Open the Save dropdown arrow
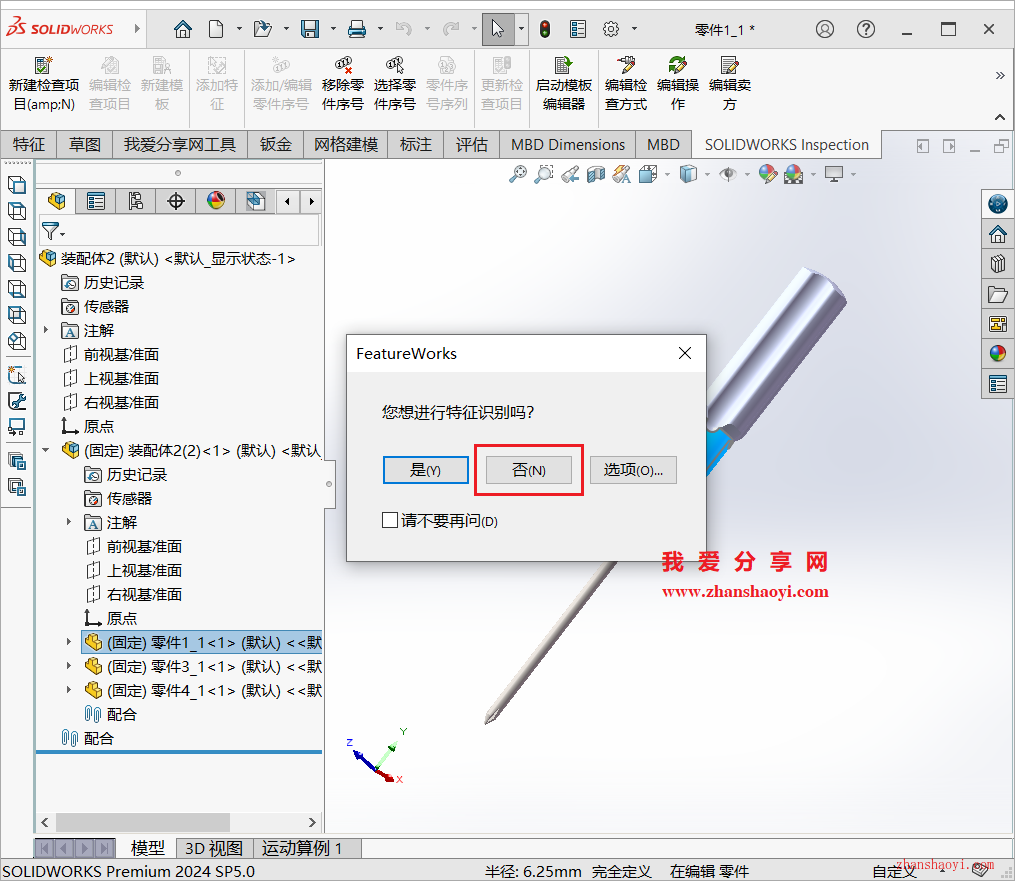1015x881 pixels. click(333, 29)
